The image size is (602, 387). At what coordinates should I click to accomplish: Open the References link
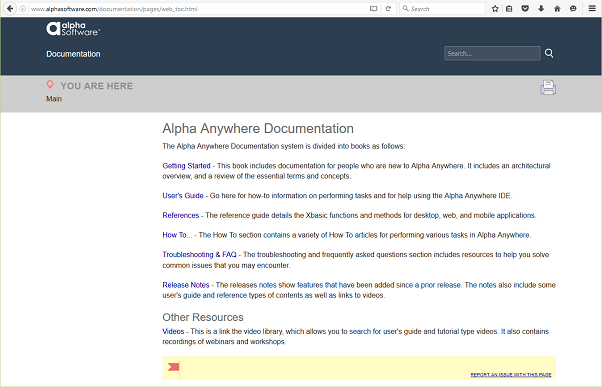[180, 215]
